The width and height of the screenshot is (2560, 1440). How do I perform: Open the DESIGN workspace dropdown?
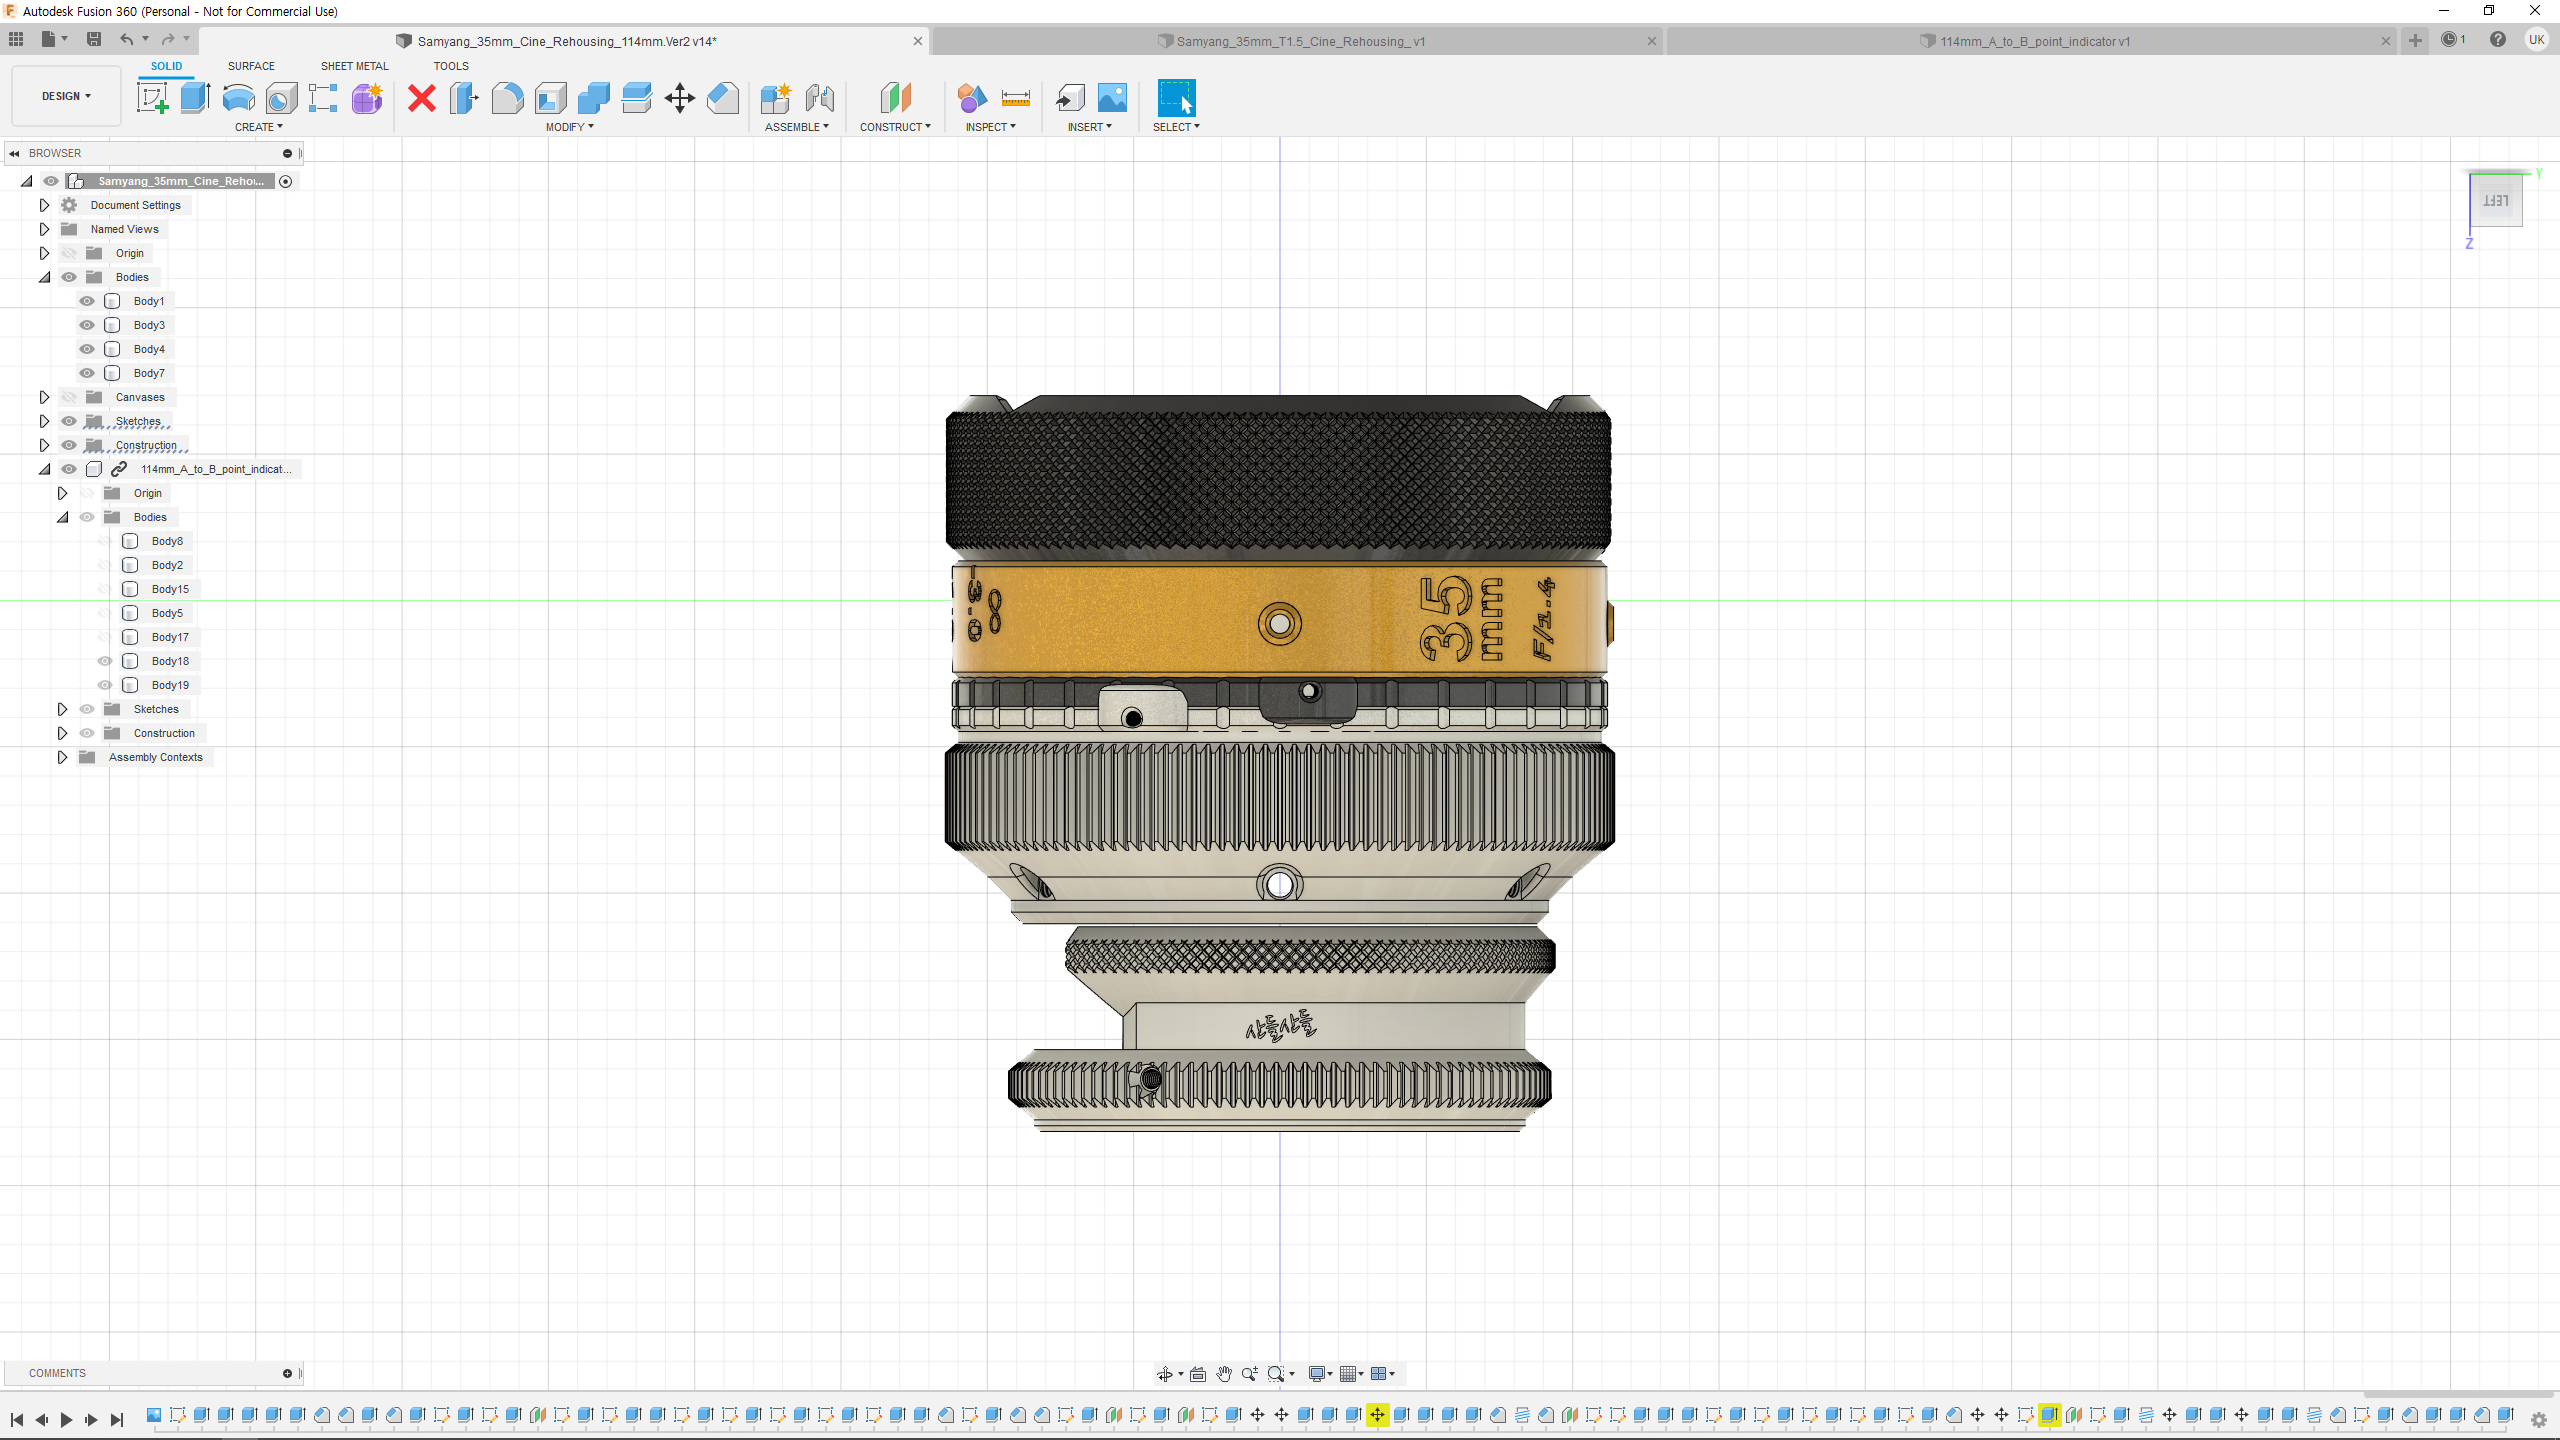click(x=66, y=96)
